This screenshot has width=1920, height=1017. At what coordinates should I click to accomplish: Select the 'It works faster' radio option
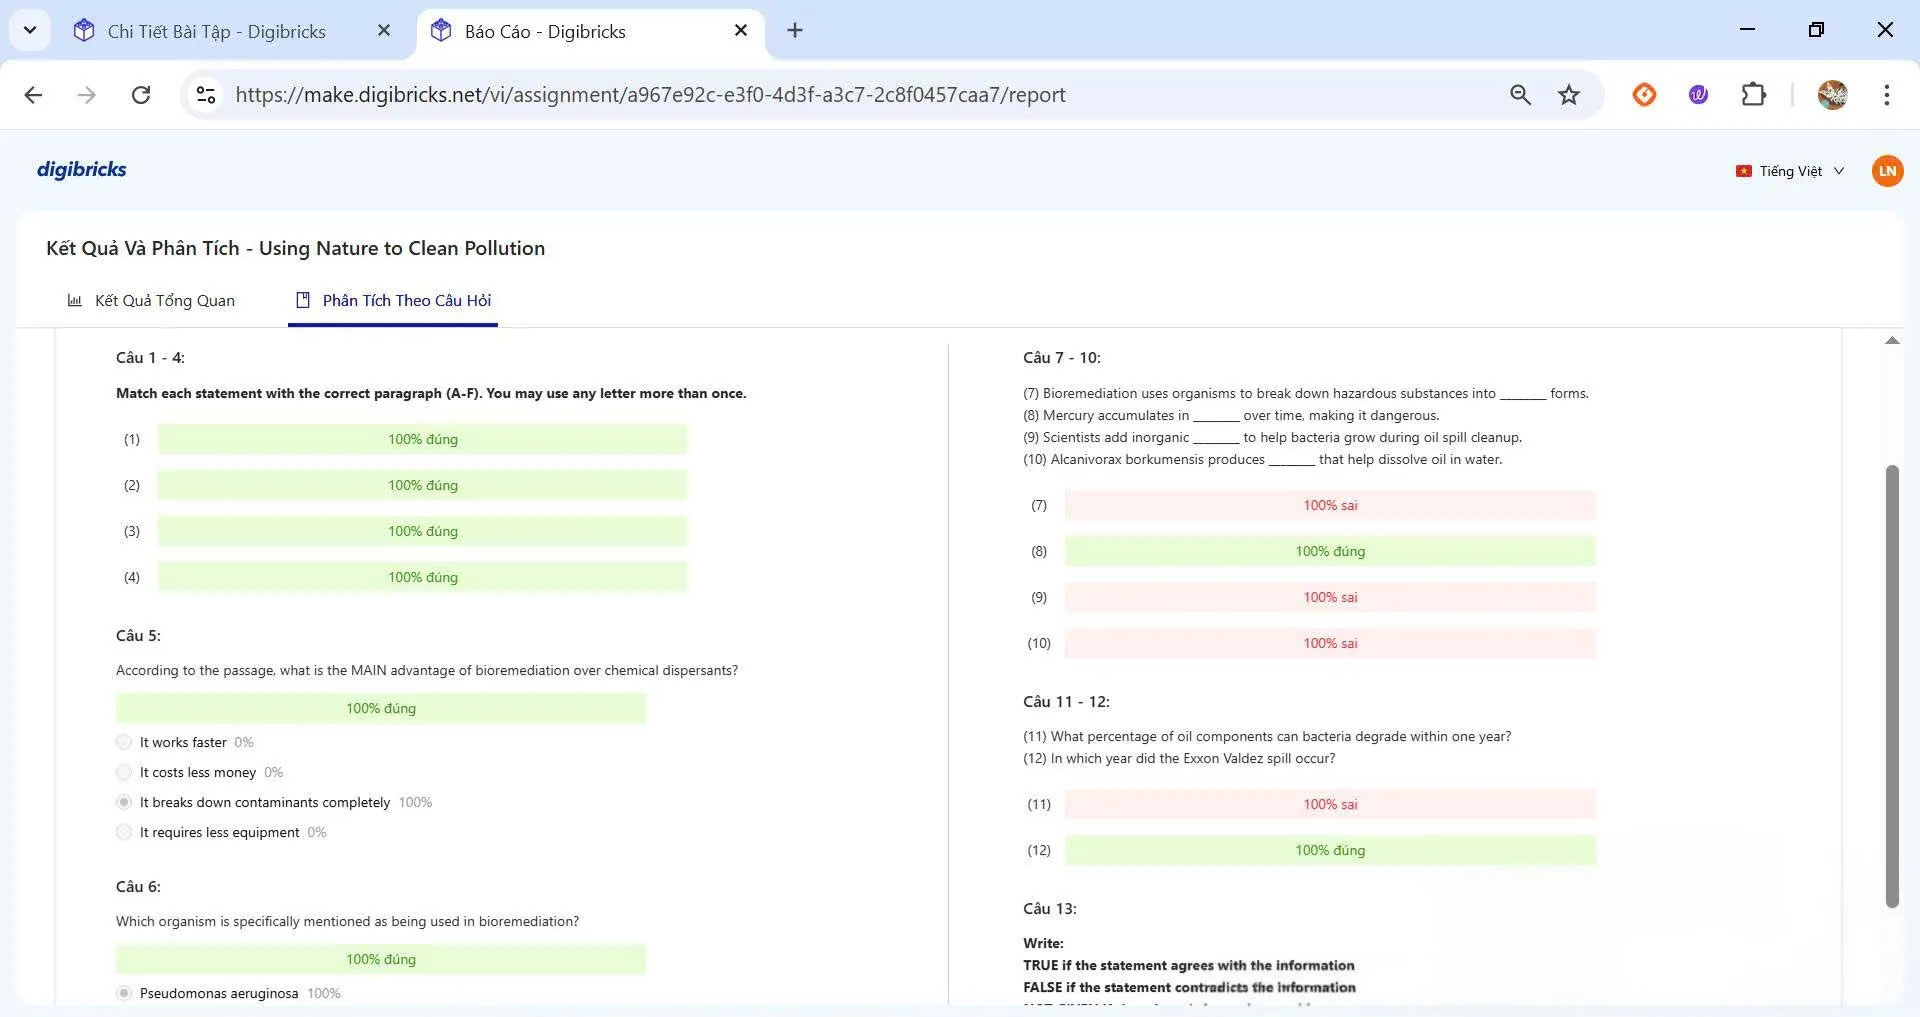pos(124,742)
